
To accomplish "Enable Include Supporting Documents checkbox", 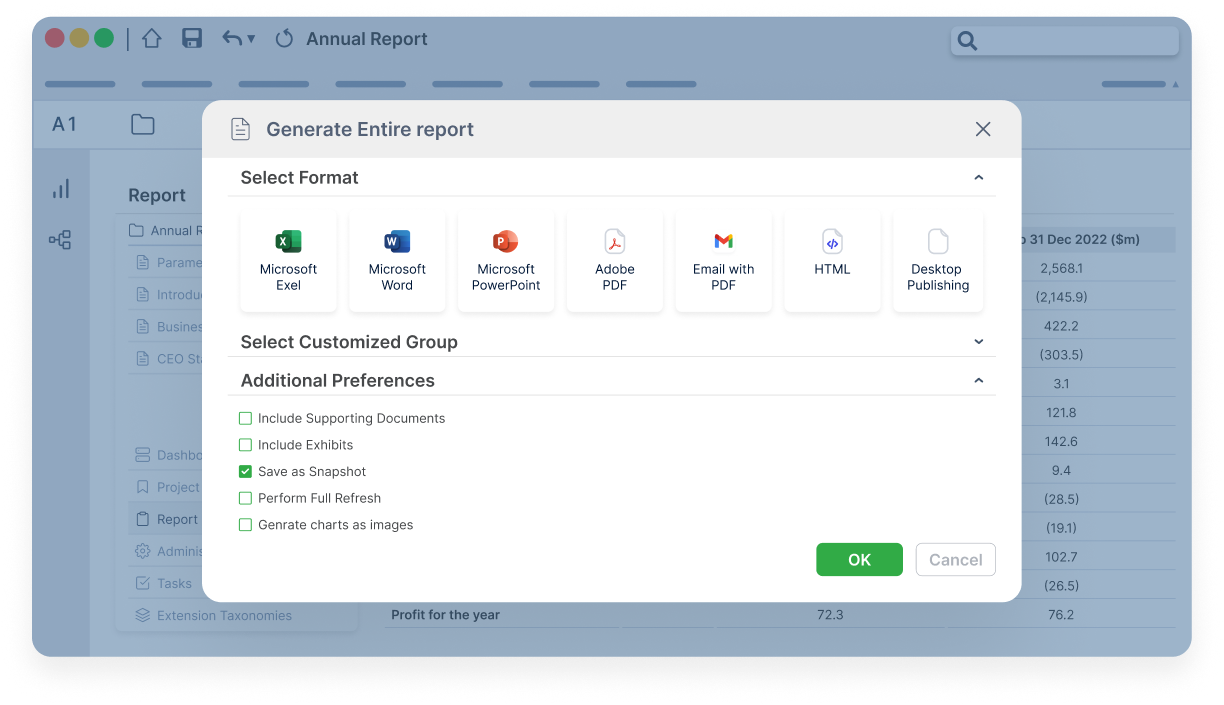I will click(x=245, y=418).
